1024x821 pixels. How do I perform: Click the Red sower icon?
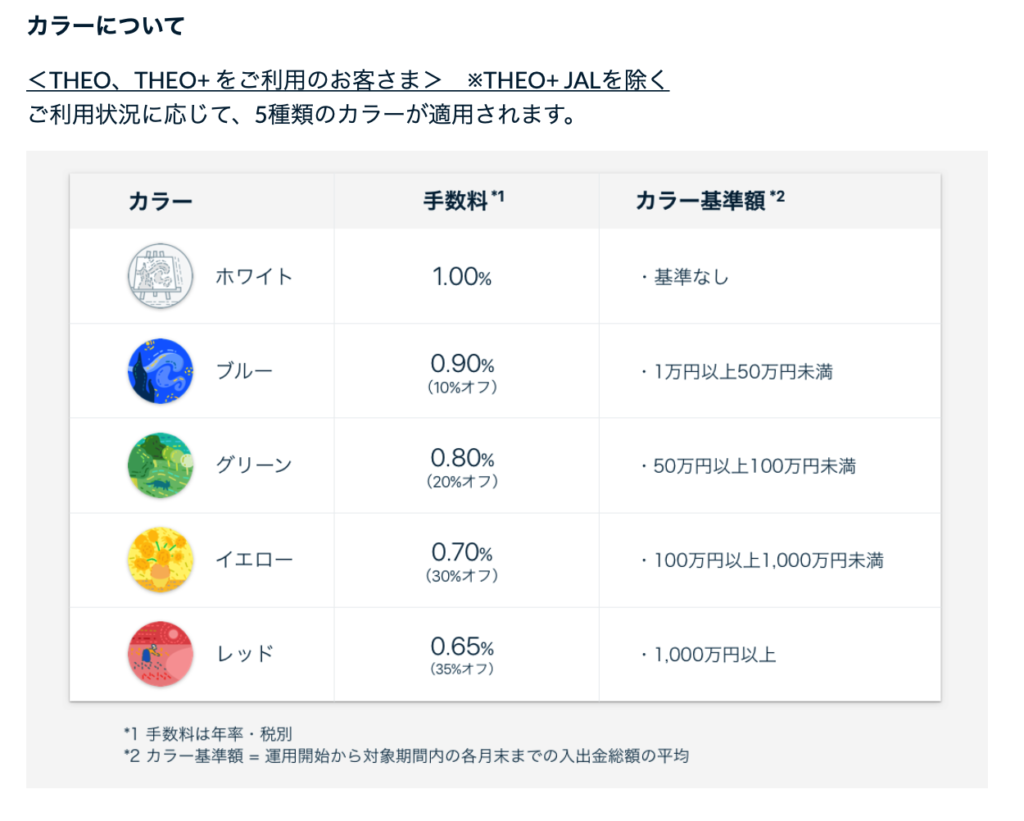tap(160, 654)
